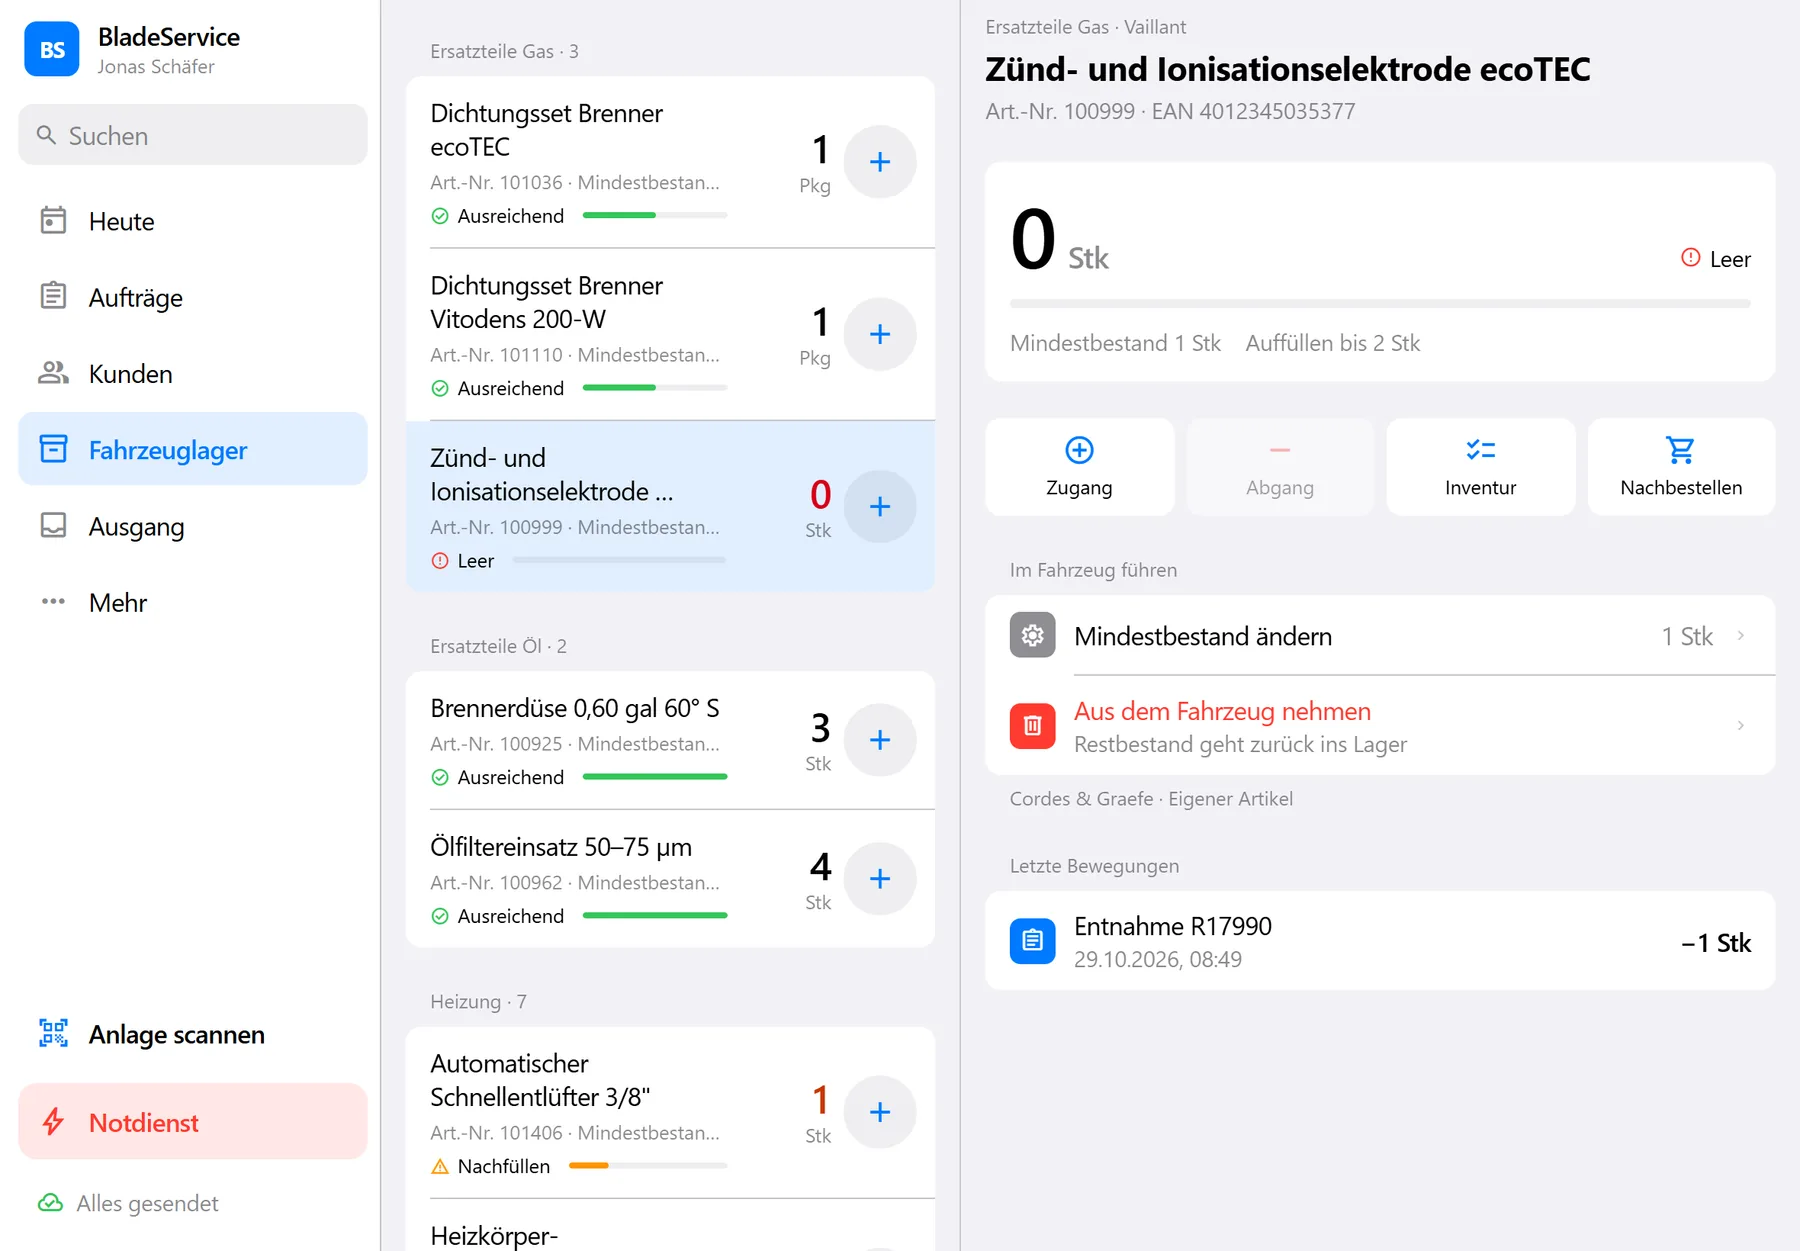The image size is (1800, 1251).
Task: Add one Brennerdüse 0,60 gal 60° S
Action: 880,740
